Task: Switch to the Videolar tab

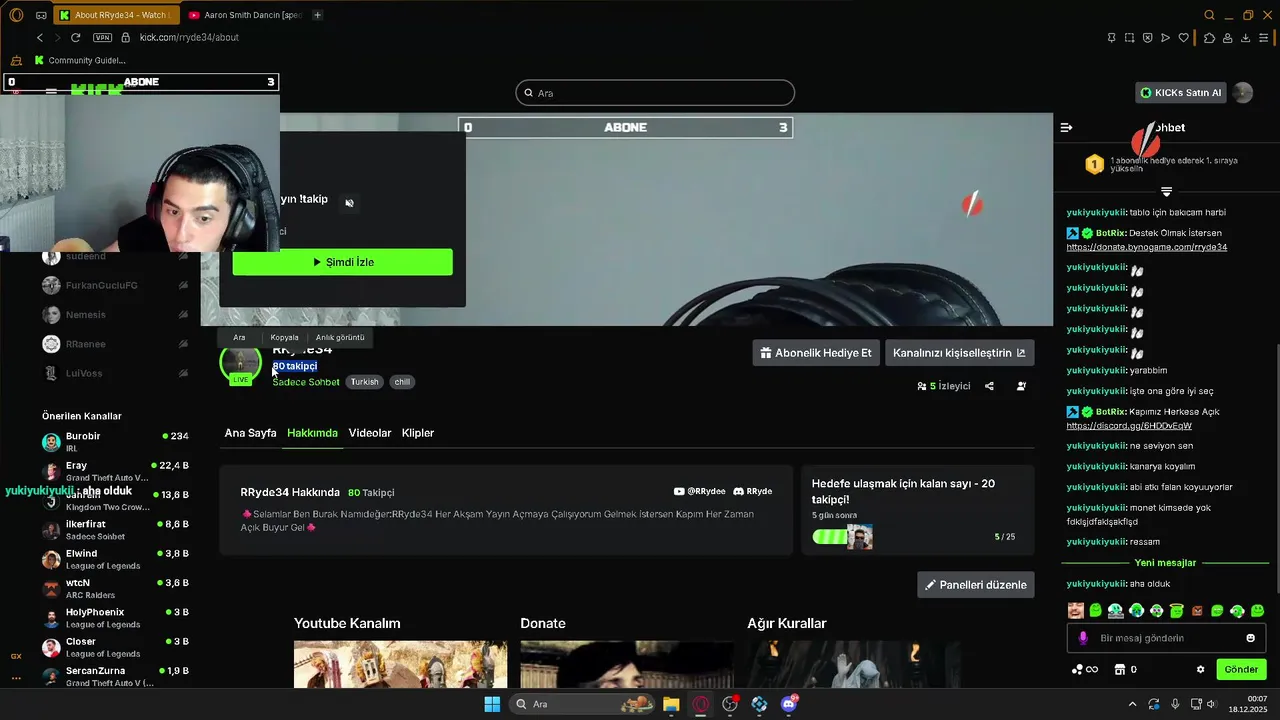Action: [370, 433]
